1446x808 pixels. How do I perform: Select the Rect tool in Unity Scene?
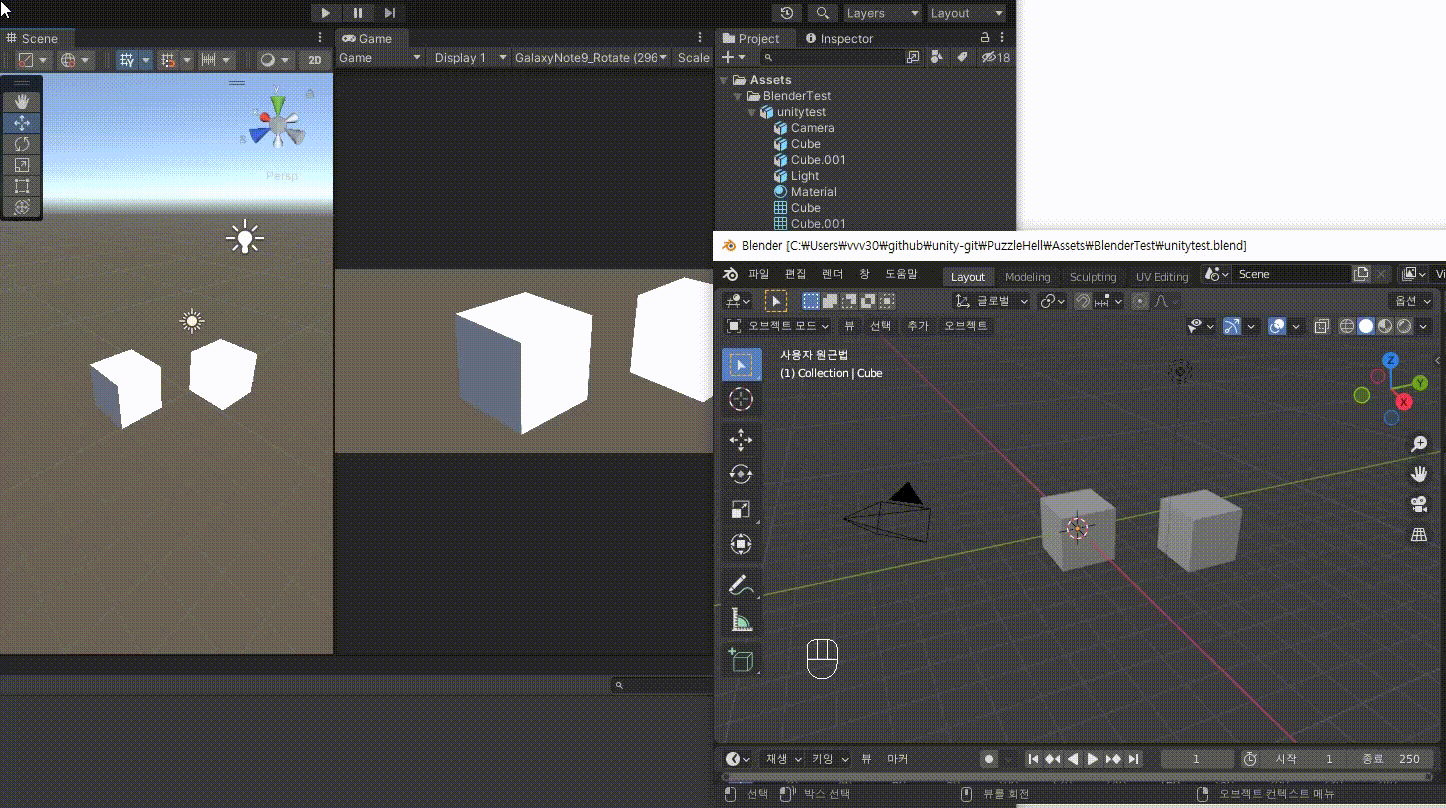(x=21, y=186)
